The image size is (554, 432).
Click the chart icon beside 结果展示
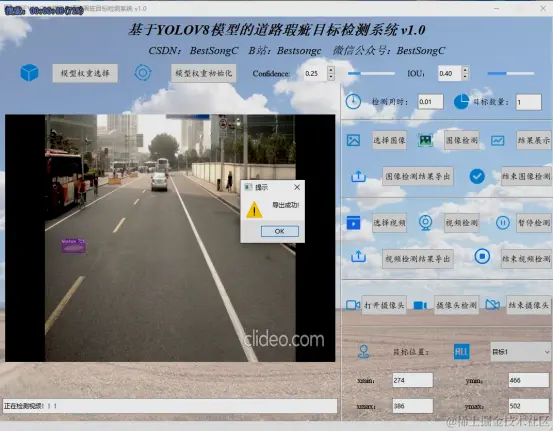pyautogui.click(x=498, y=141)
